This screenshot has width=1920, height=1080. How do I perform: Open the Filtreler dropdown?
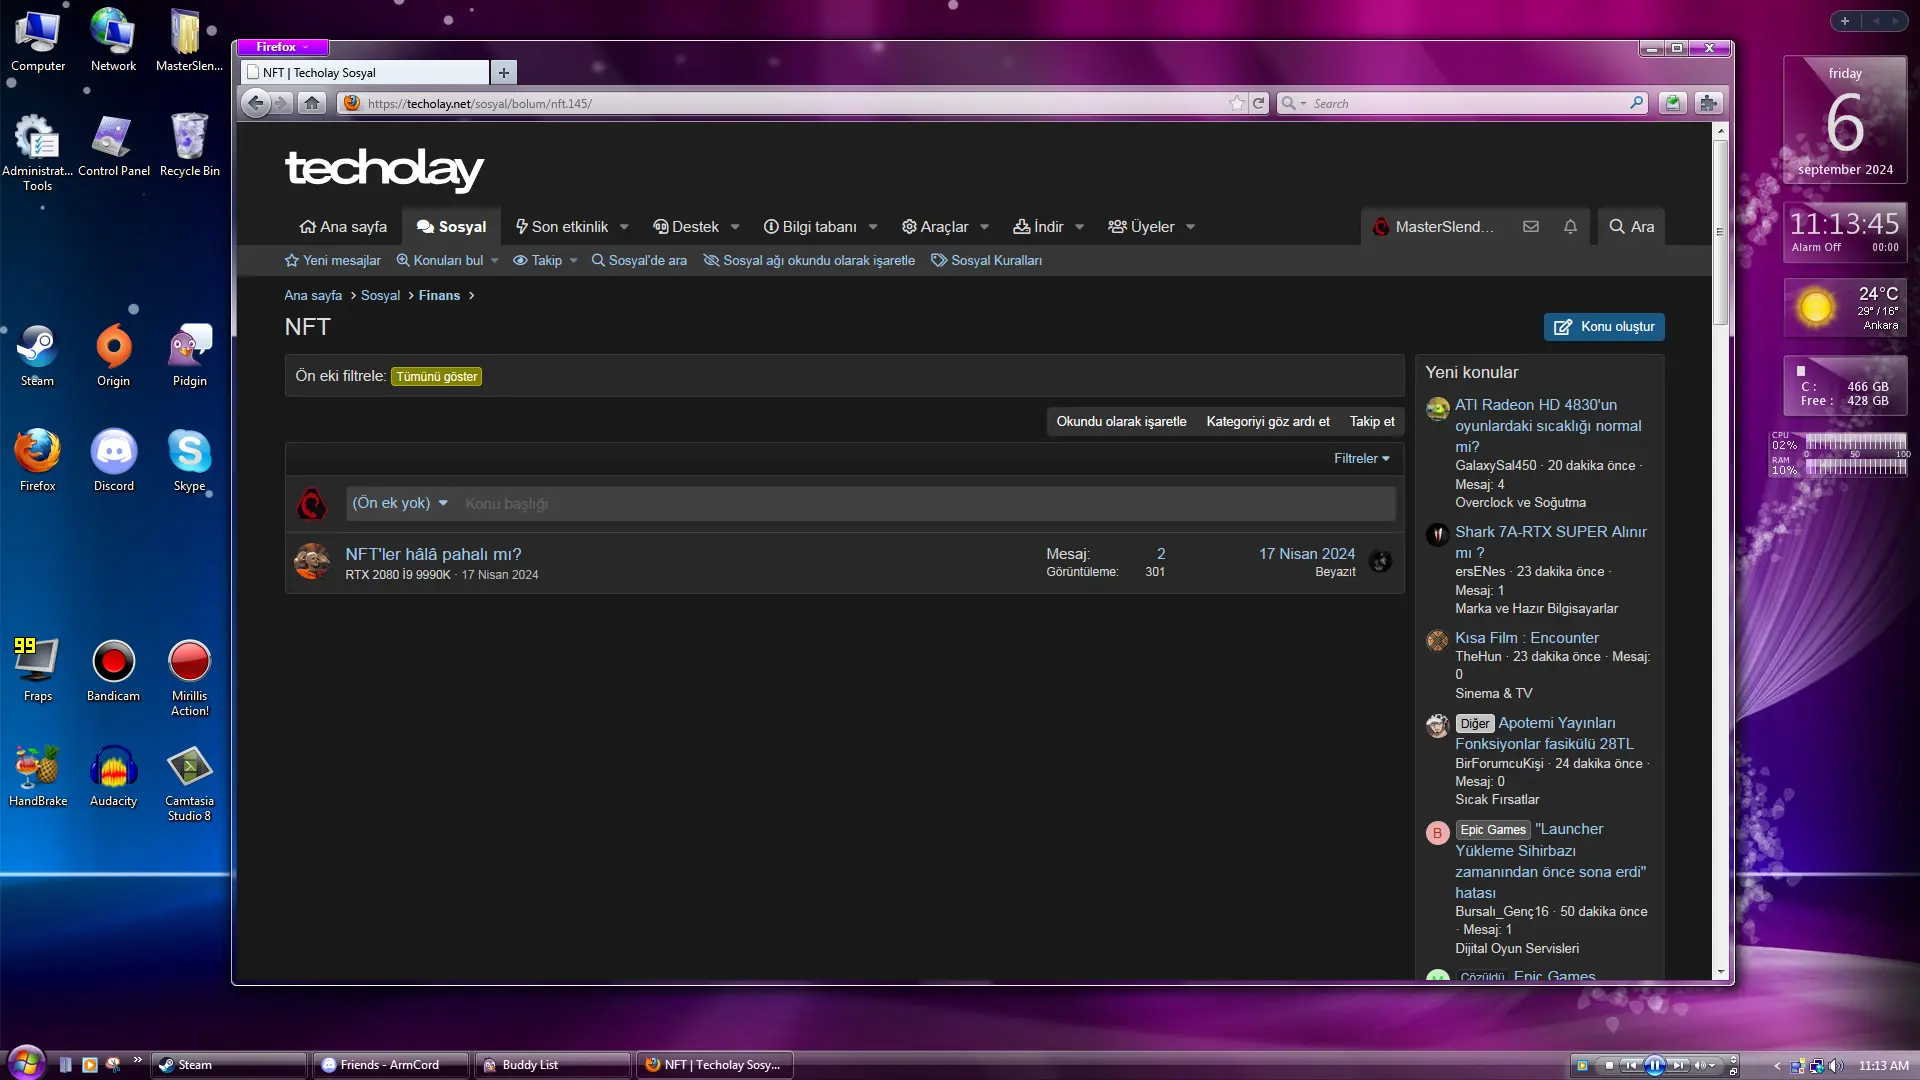pyautogui.click(x=1362, y=459)
